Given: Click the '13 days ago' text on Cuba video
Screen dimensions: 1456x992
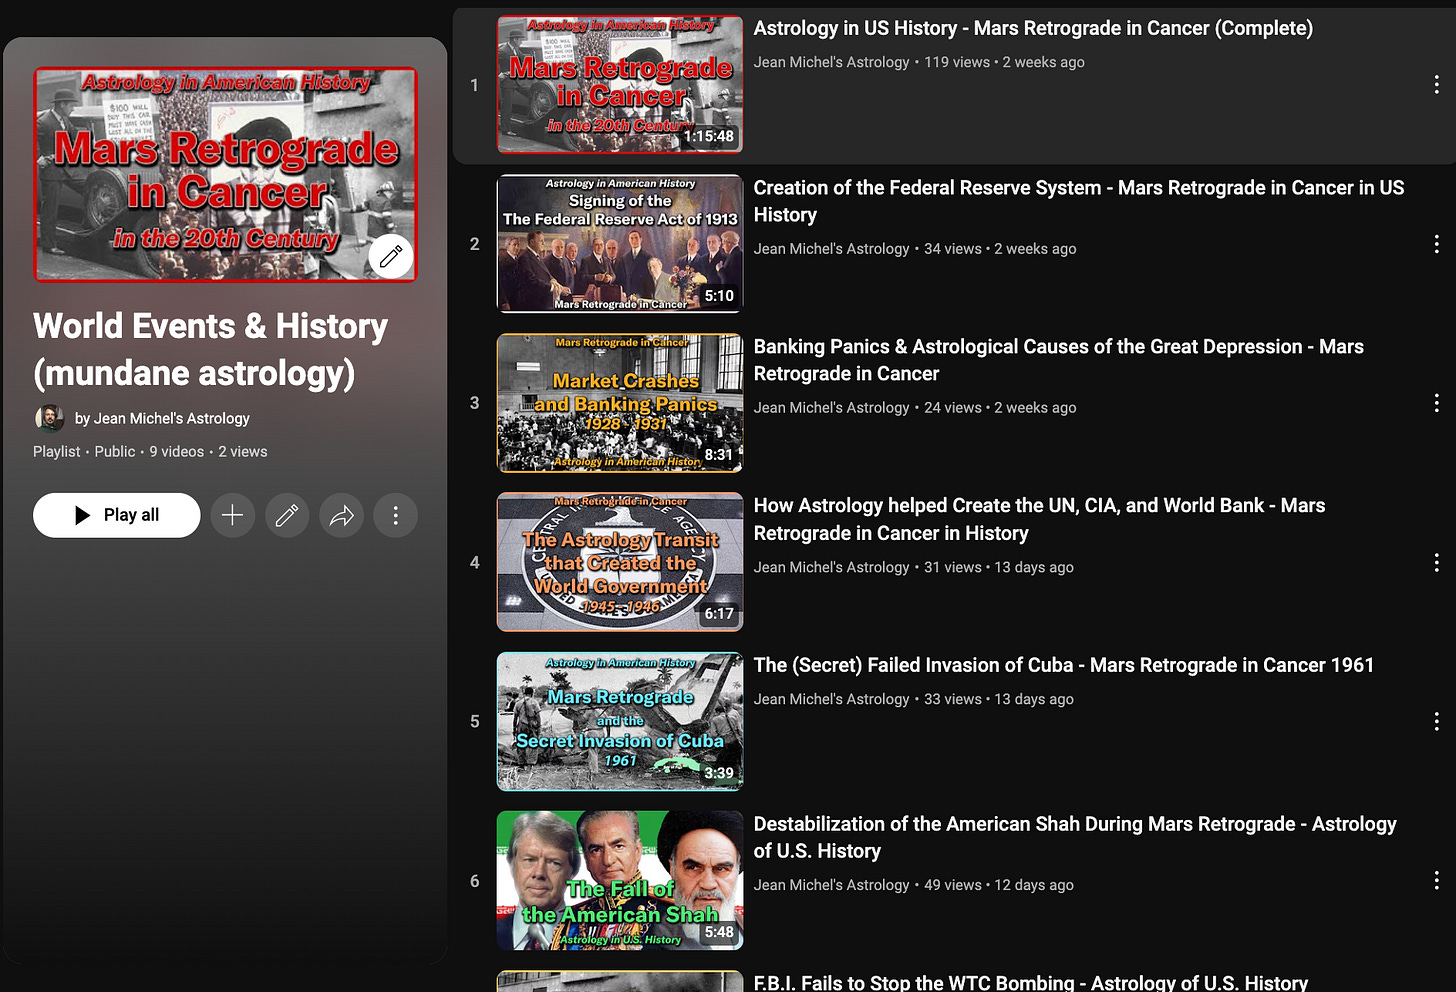Looking at the screenshot, I should coord(1034,699).
